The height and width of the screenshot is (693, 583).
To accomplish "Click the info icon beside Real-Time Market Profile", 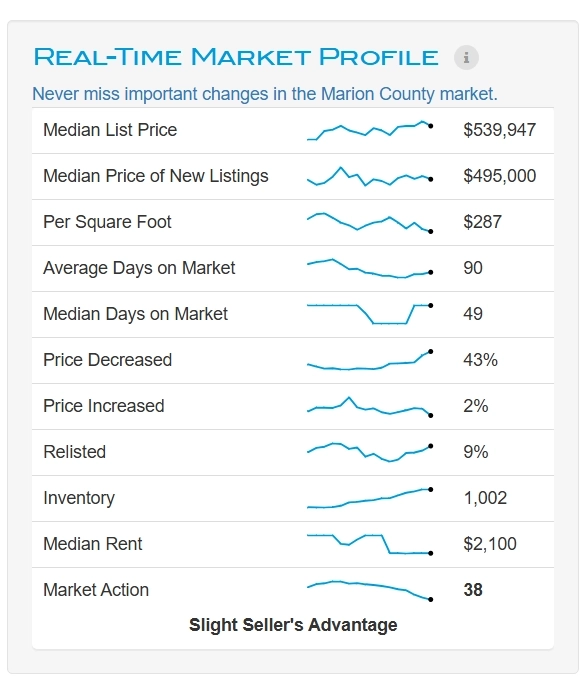I will pyautogui.click(x=466, y=57).
